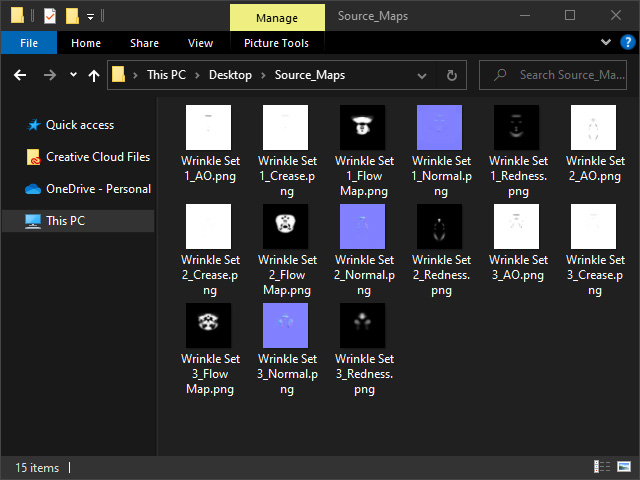The image size is (640, 480).
Task: Click Desktop in the address breadcrumb
Action: tap(230, 75)
